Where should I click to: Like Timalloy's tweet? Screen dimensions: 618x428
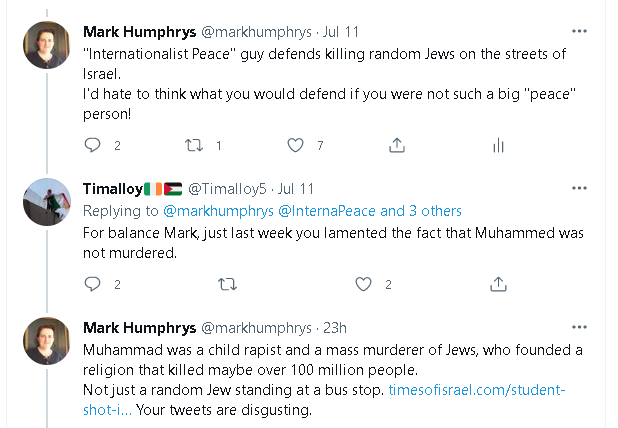pyautogui.click(x=363, y=284)
